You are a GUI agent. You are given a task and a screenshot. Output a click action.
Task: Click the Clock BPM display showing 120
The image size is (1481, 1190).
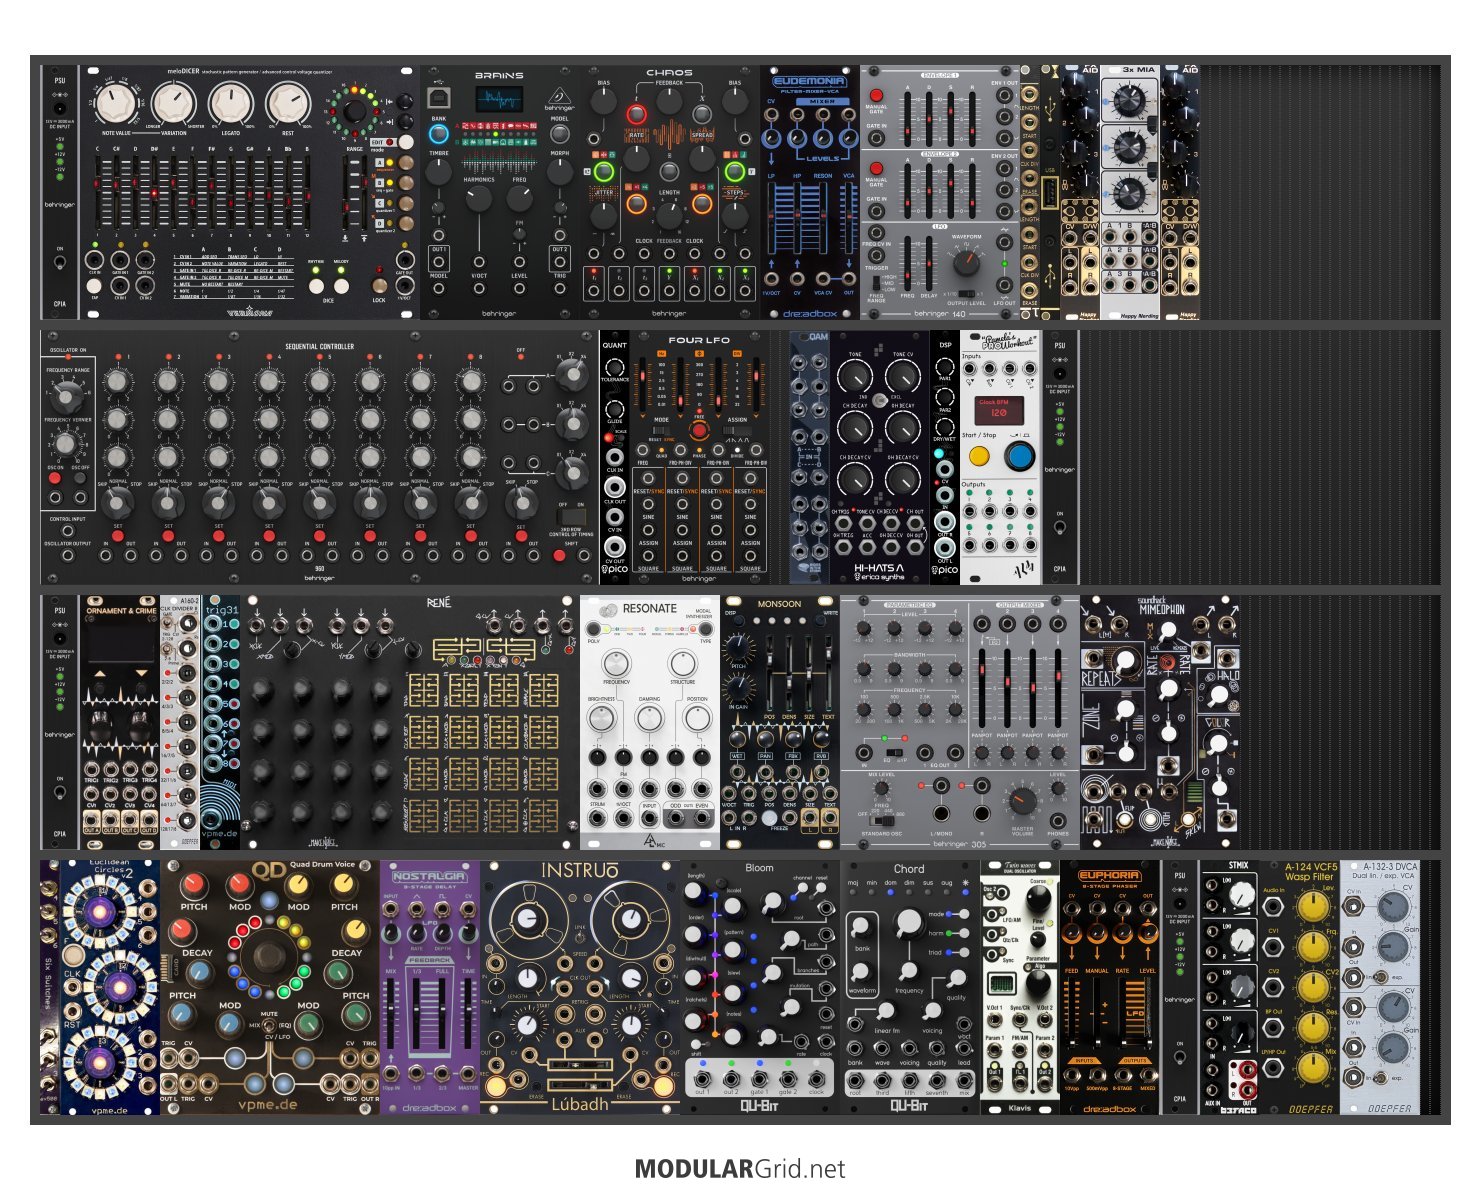[997, 411]
